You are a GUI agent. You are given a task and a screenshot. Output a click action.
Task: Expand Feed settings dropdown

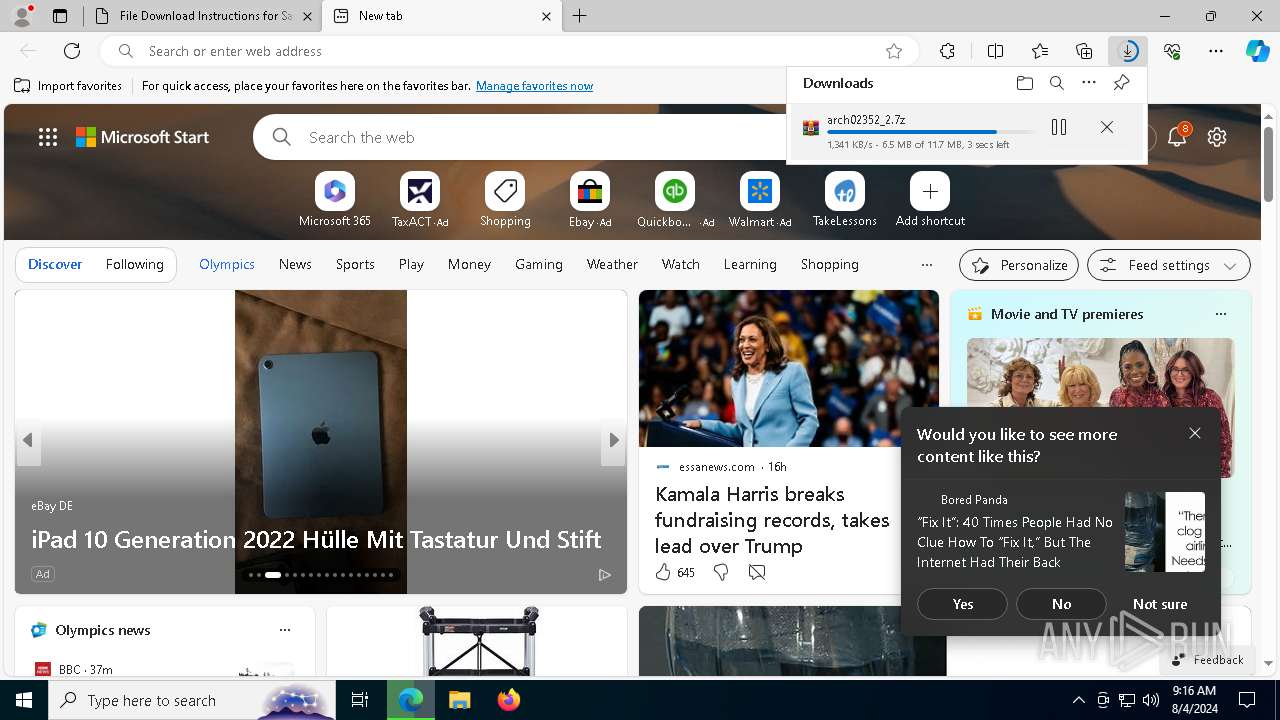click(x=1168, y=265)
